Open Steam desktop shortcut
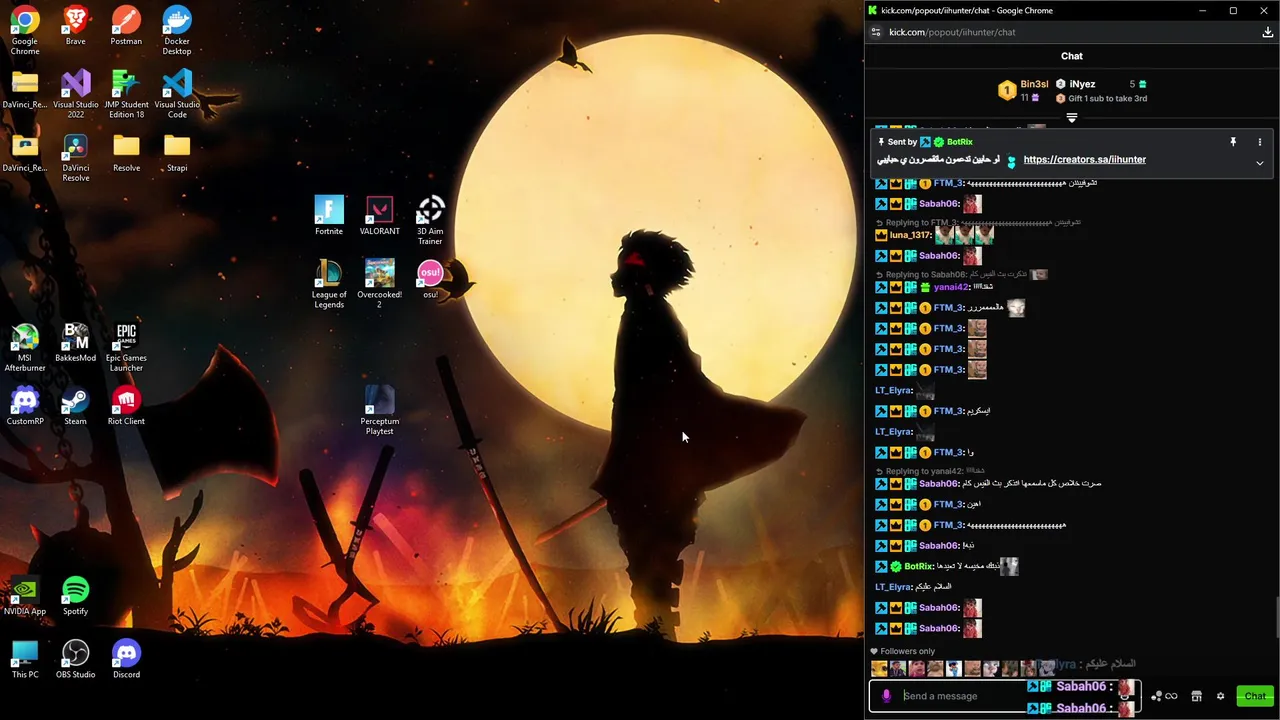The image size is (1280, 720). 75,406
